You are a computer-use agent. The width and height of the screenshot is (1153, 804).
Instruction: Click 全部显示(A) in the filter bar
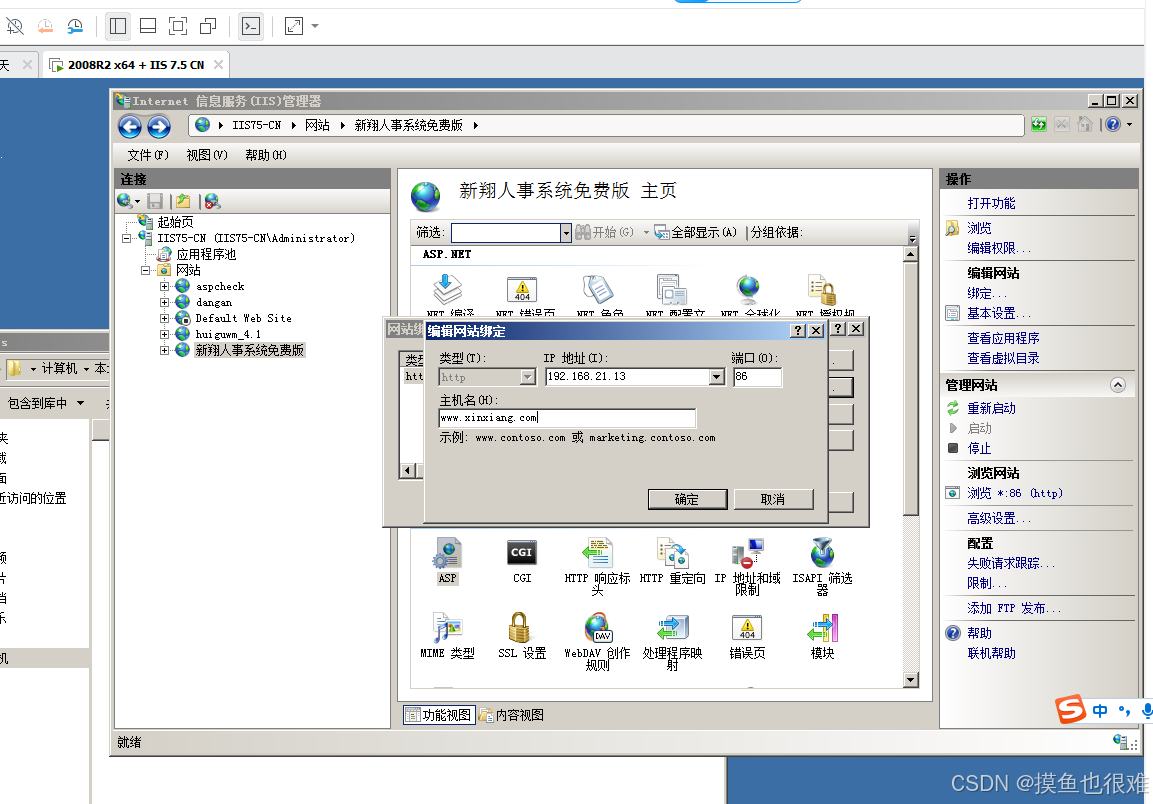pyautogui.click(x=696, y=233)
